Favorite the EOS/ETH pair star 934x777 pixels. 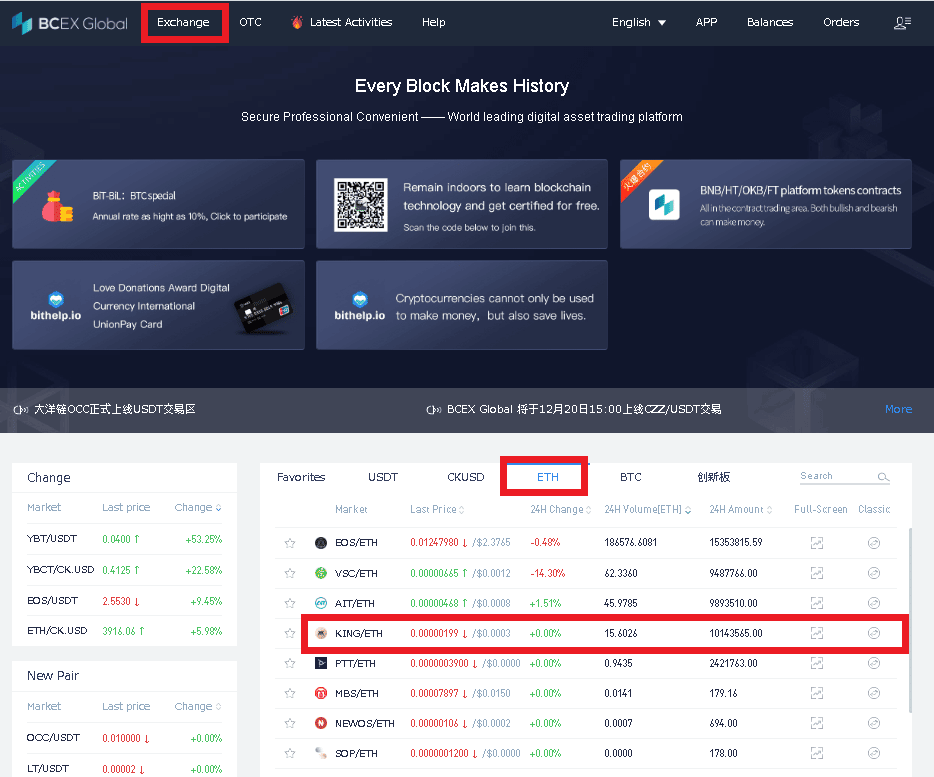point(290,543)
